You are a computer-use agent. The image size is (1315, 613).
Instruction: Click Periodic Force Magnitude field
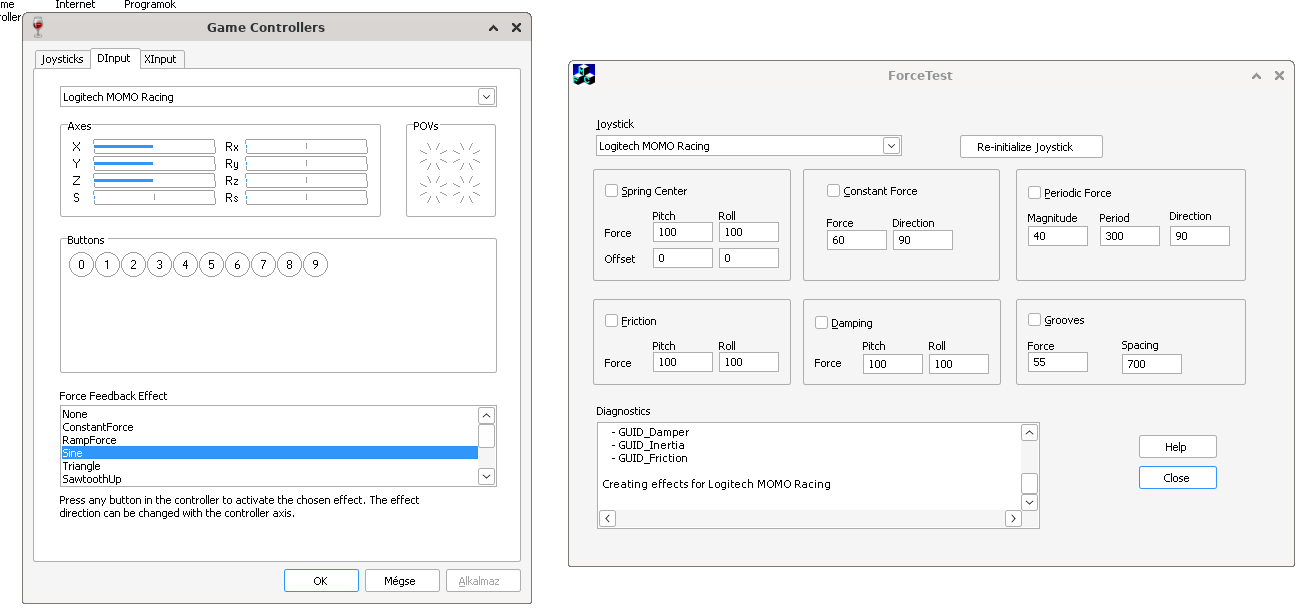[x=1058, y=236]
